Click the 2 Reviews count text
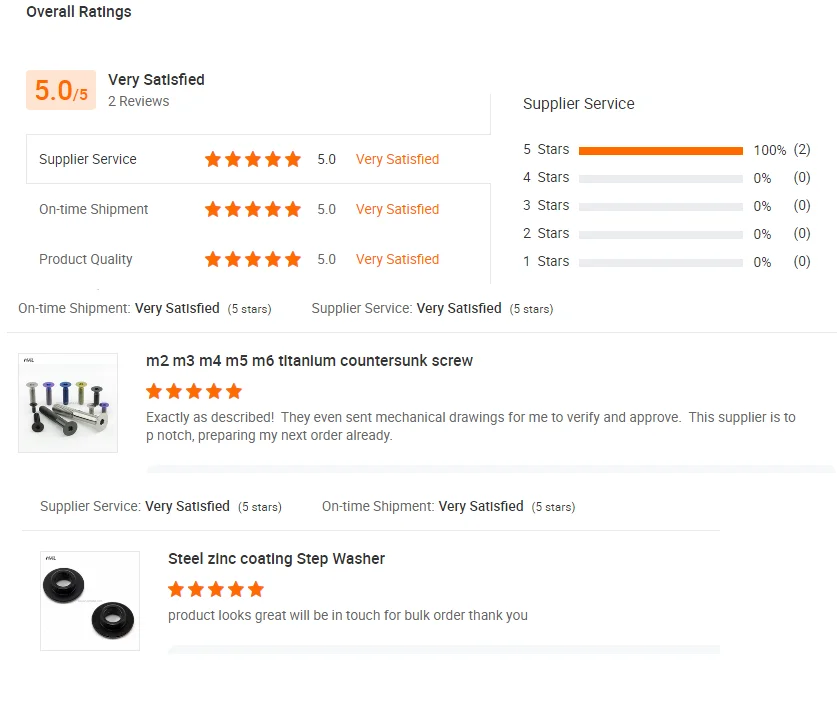837x713 pixels. [x=139, y=101]
